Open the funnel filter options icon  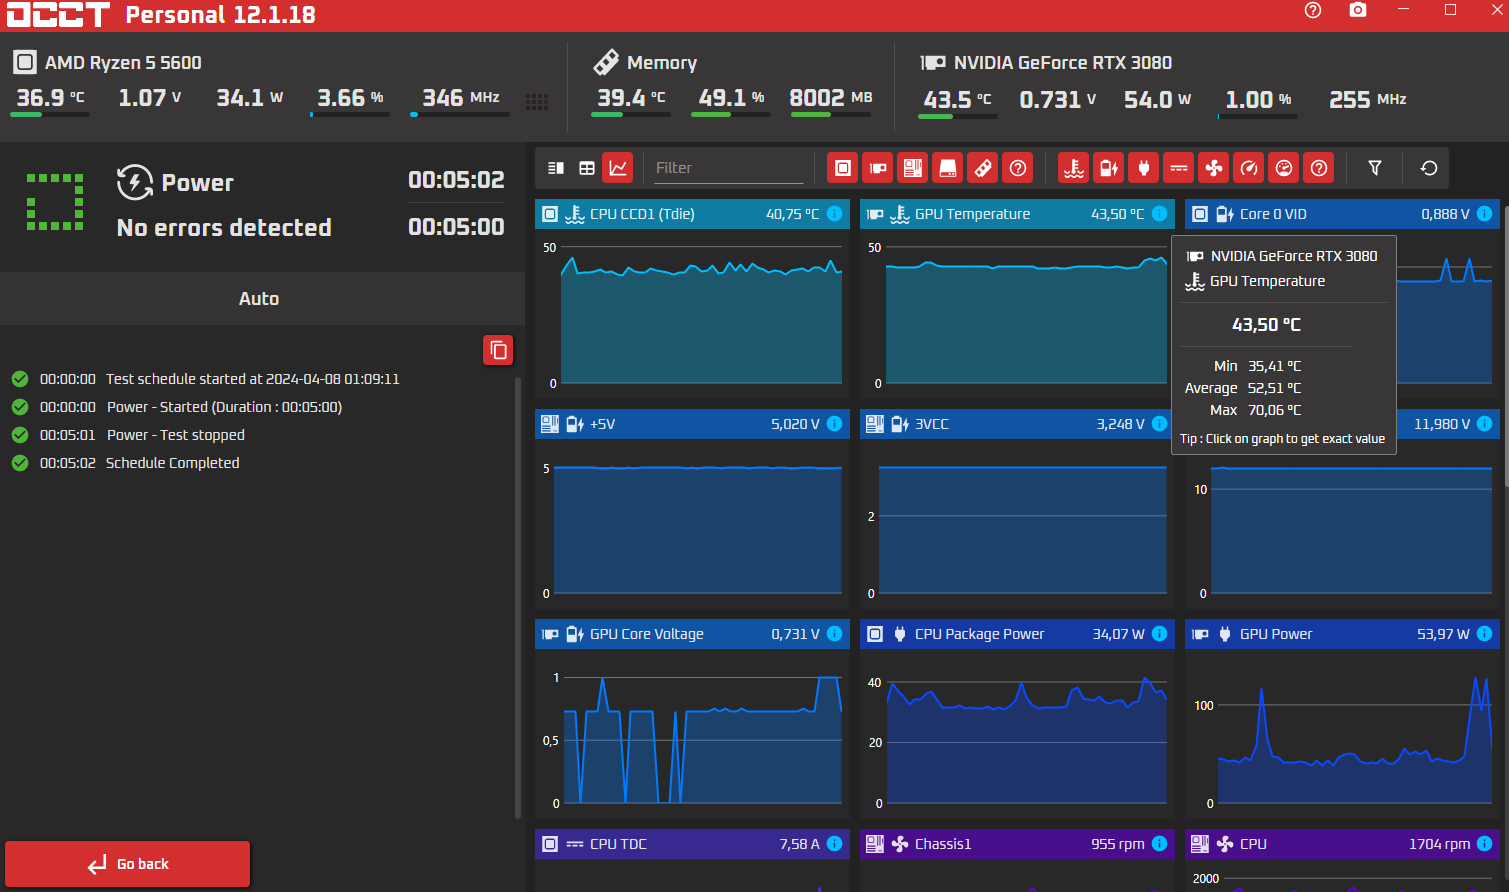pos(1375,168)
